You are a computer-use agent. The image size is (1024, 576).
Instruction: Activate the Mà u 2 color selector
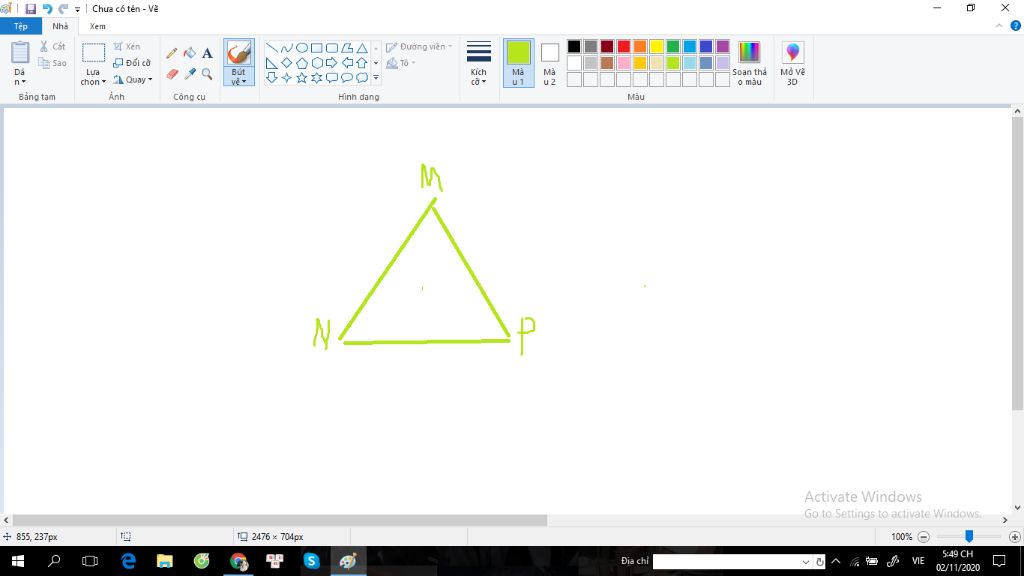(550, 63)
